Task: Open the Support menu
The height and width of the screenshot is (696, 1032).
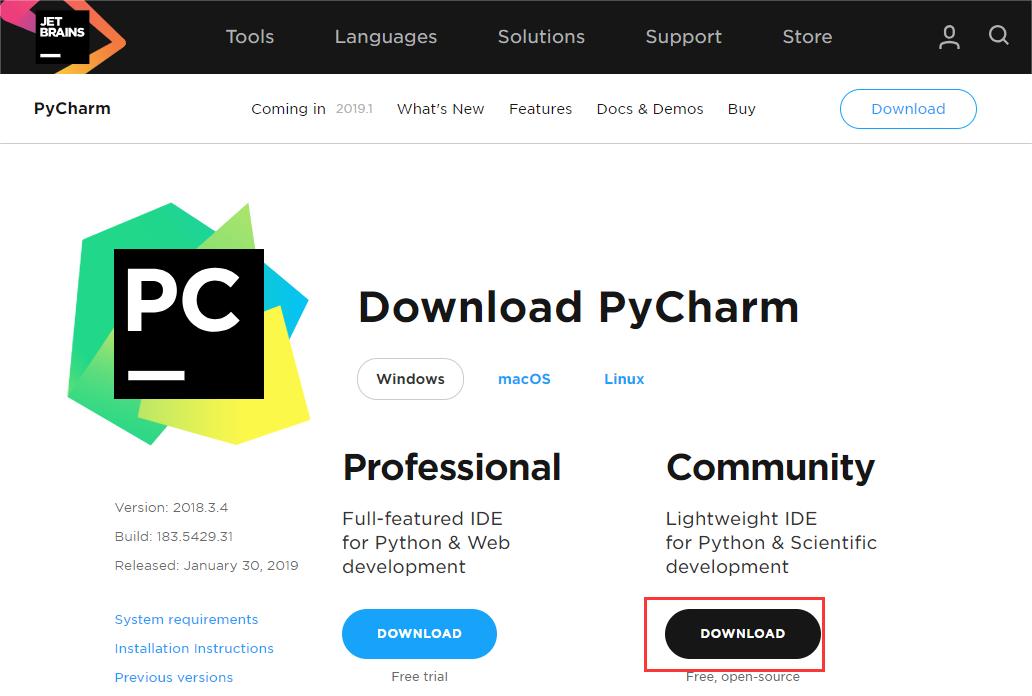Action: pyautogui.click(x=683, y=37)
